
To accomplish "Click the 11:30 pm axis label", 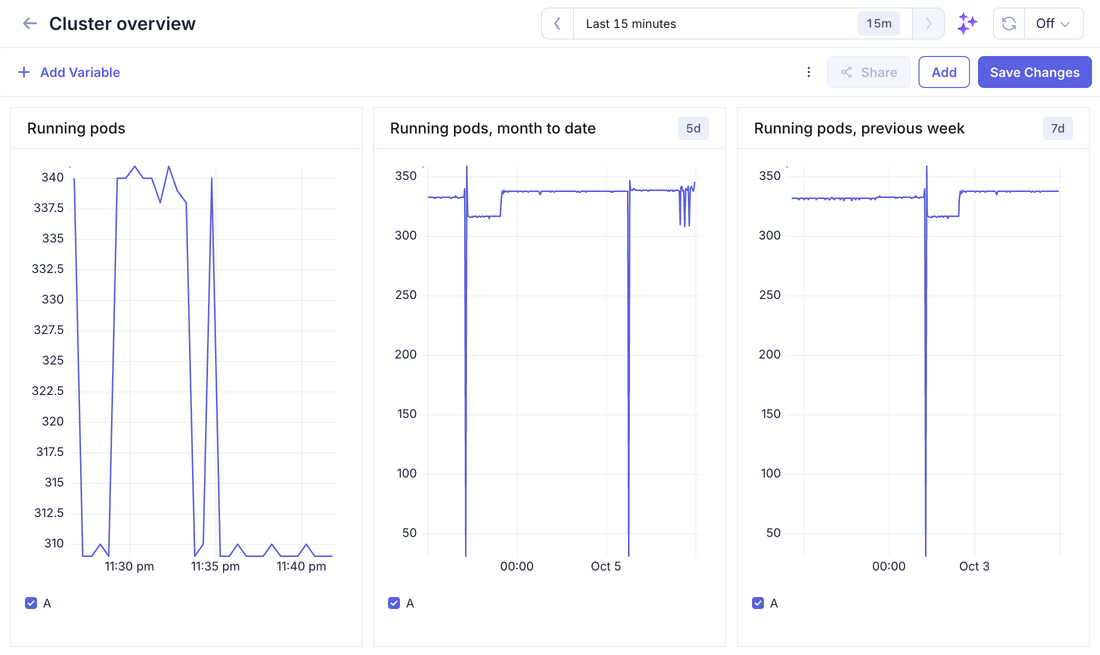I will 129,567.
